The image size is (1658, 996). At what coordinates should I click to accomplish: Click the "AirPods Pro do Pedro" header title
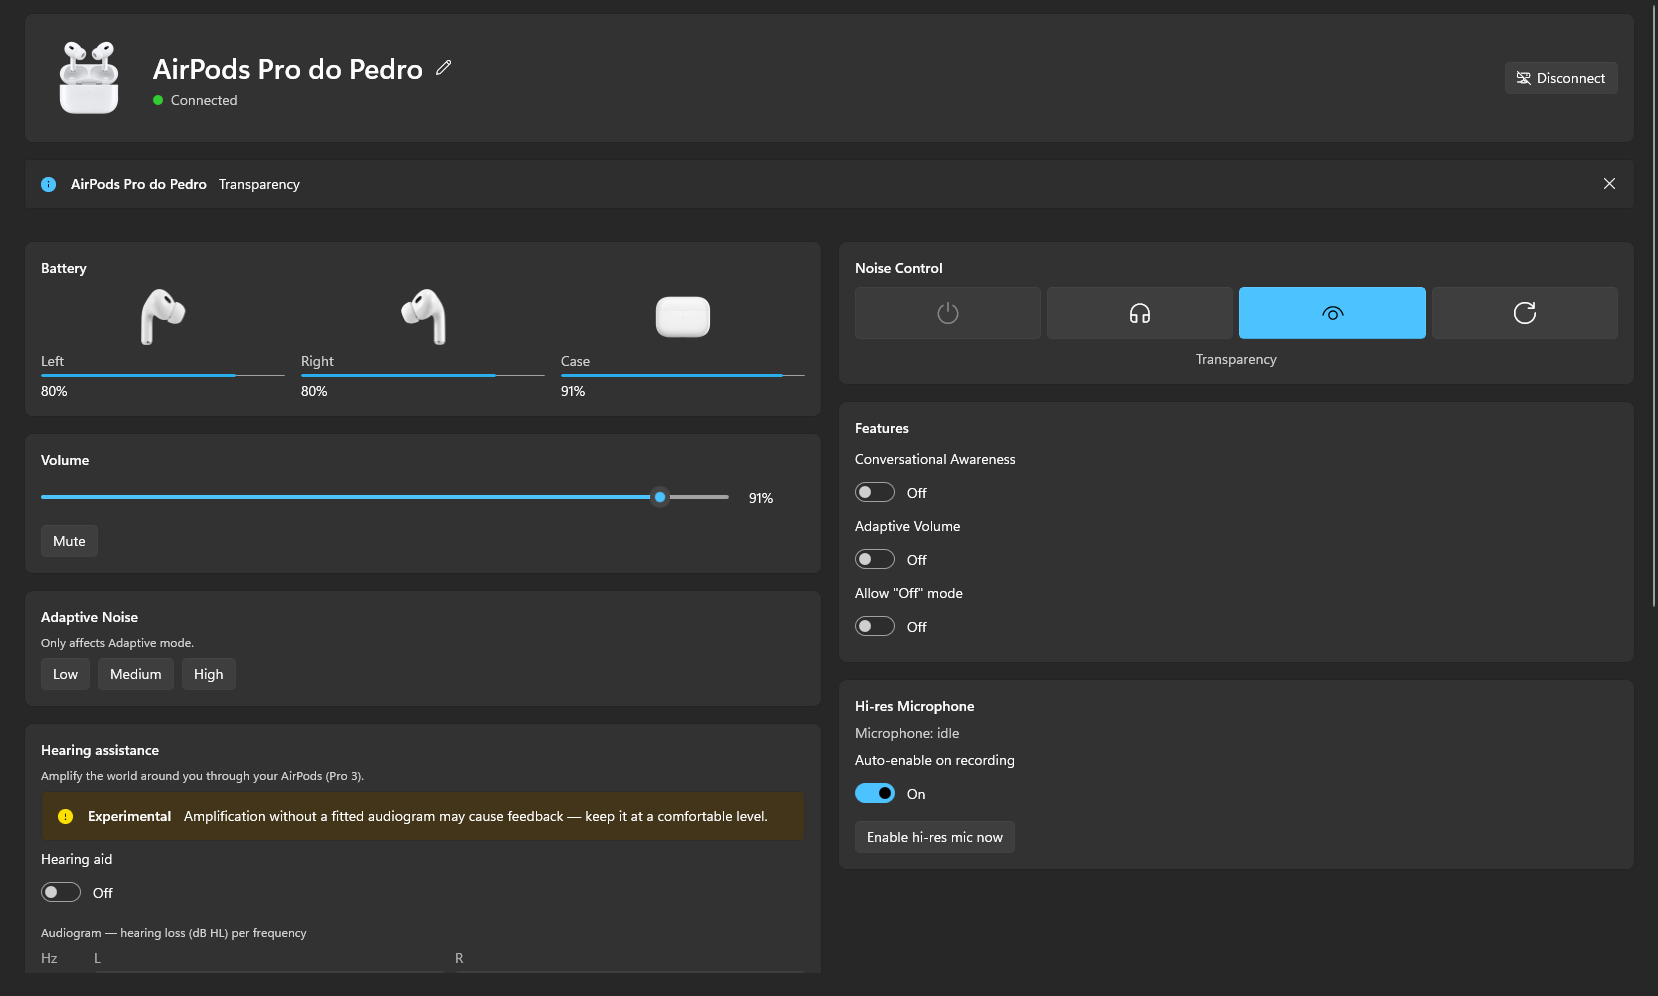pos(288,69)
